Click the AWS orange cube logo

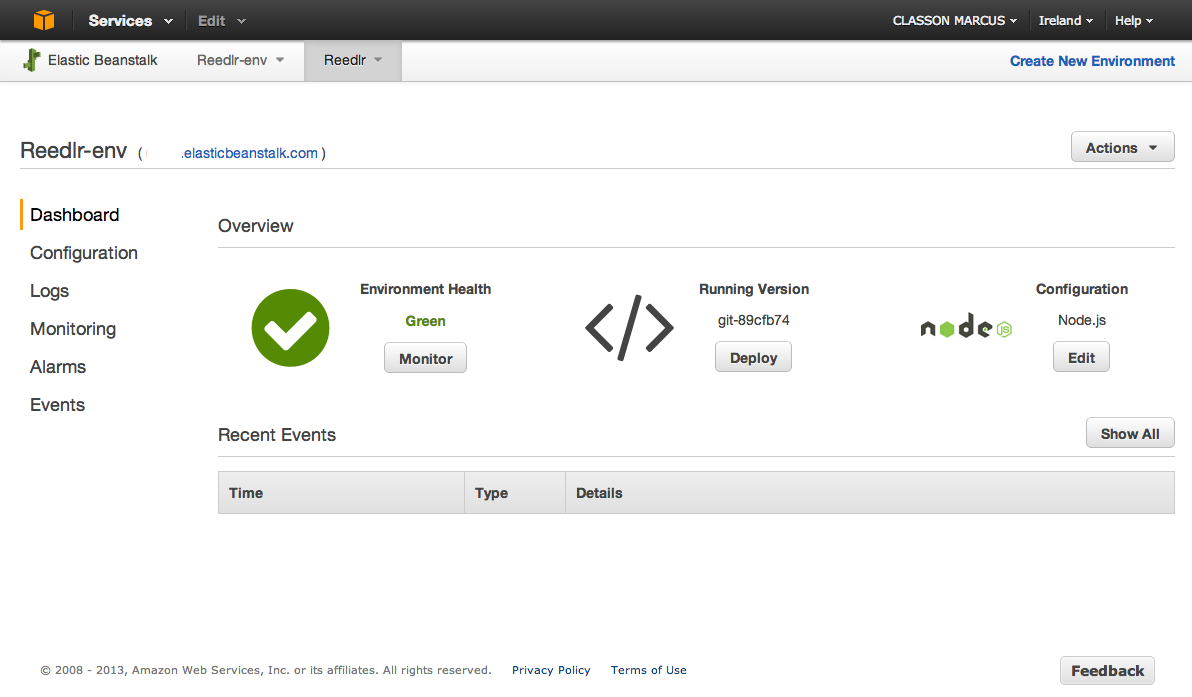tap(43, 20)
